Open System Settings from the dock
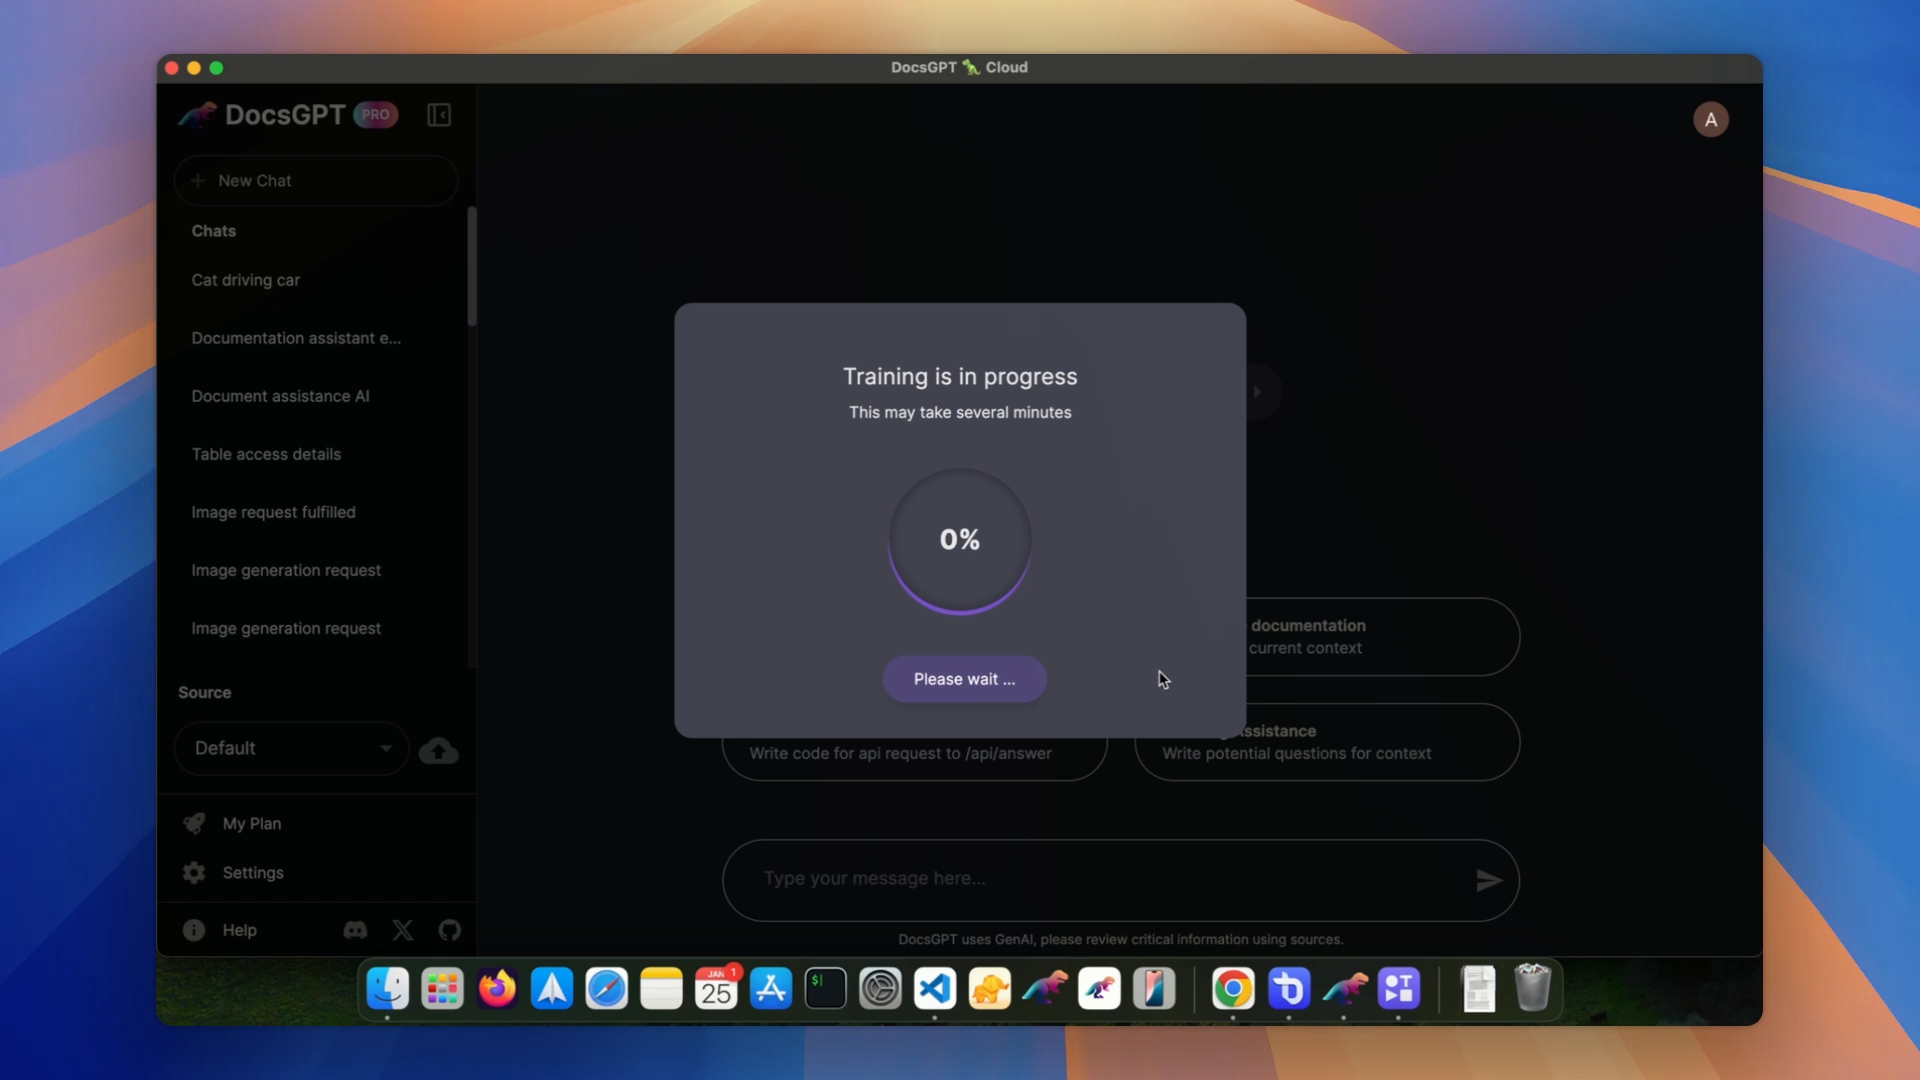The image size is (1920, 1080). (x=880, y=989)
